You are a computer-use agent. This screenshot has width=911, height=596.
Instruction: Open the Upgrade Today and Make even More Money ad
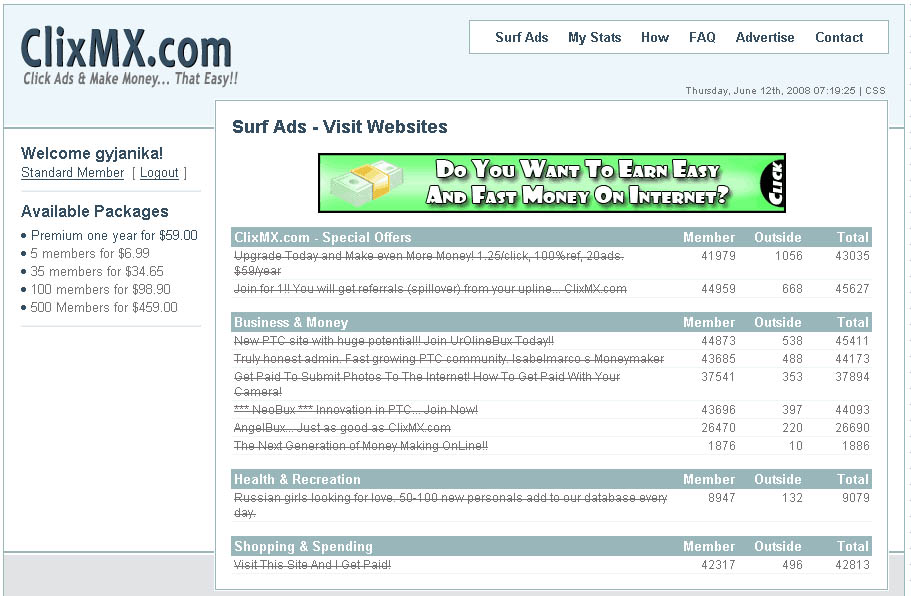[429, 263]
